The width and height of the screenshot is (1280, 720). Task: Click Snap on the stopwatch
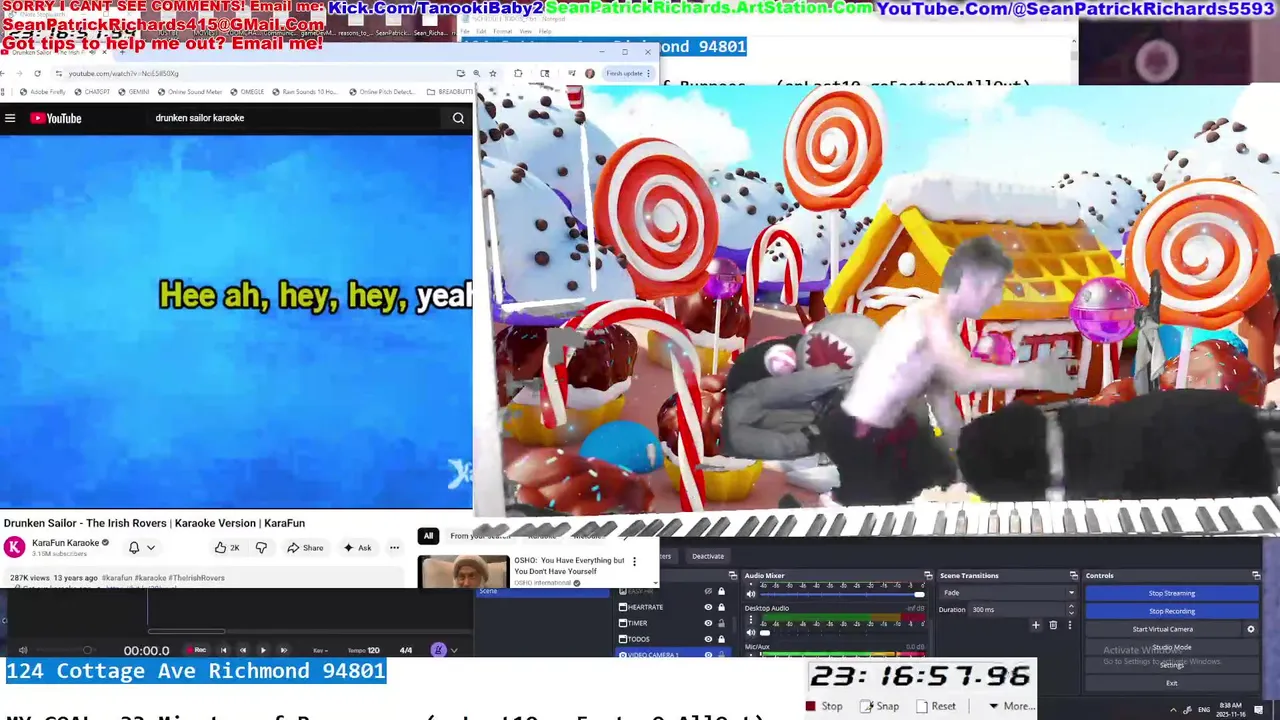(879, 706)
